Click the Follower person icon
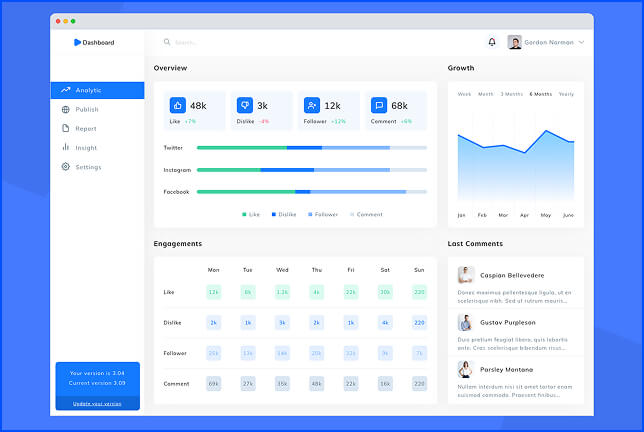This screenshot has height=432, width=644. 312,105
